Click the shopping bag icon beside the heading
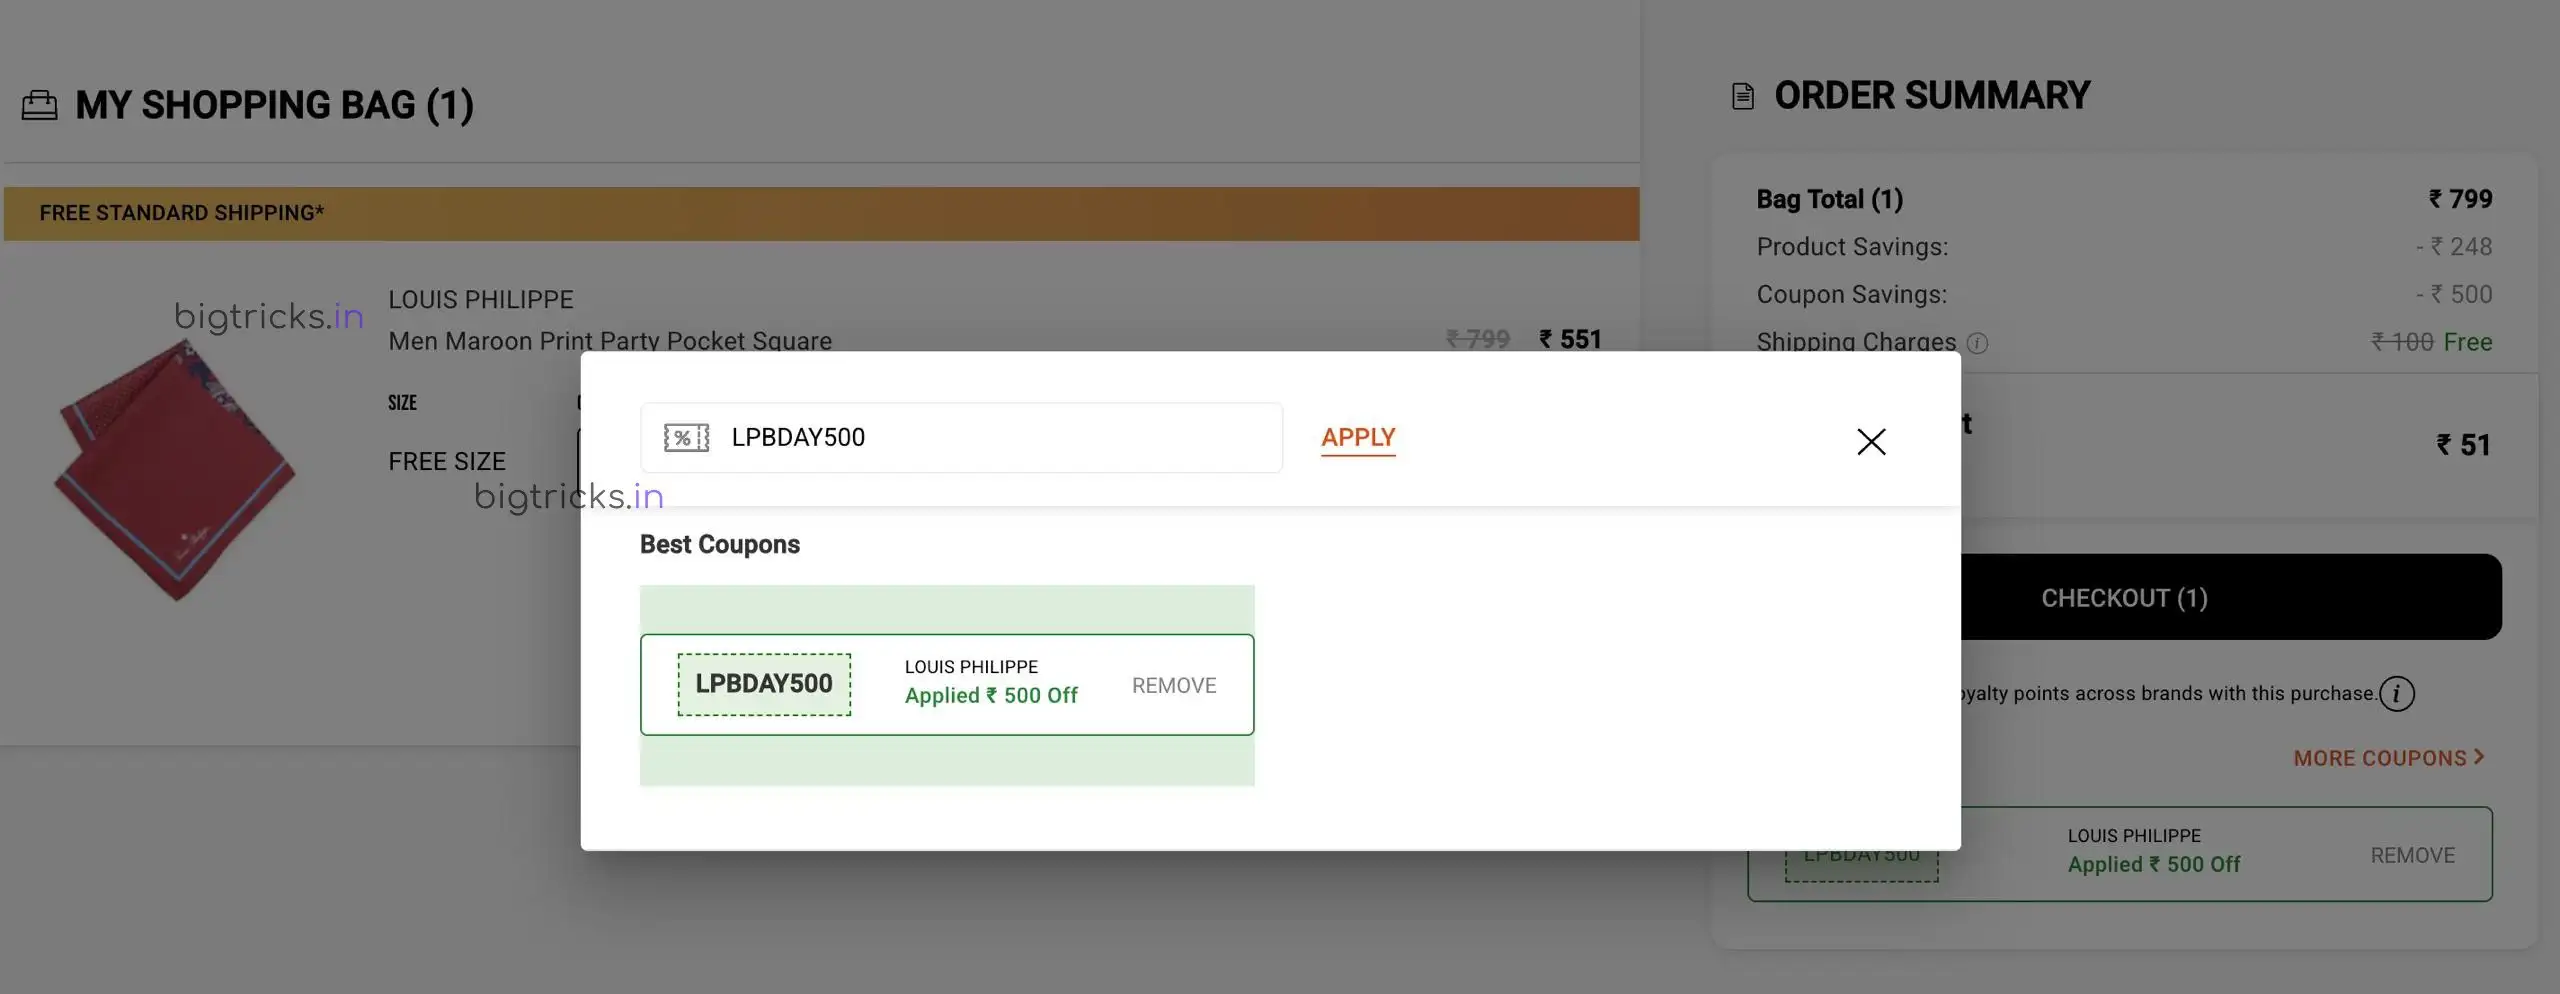Image resolution: width=2560 pixels, height=994 pixels. point(39,105)
